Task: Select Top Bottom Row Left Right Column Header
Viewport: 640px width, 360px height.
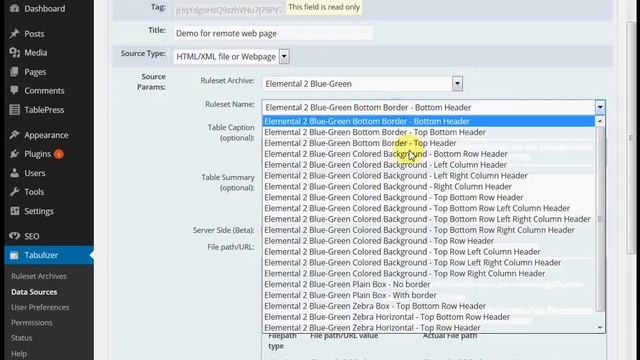Action: 429,219
